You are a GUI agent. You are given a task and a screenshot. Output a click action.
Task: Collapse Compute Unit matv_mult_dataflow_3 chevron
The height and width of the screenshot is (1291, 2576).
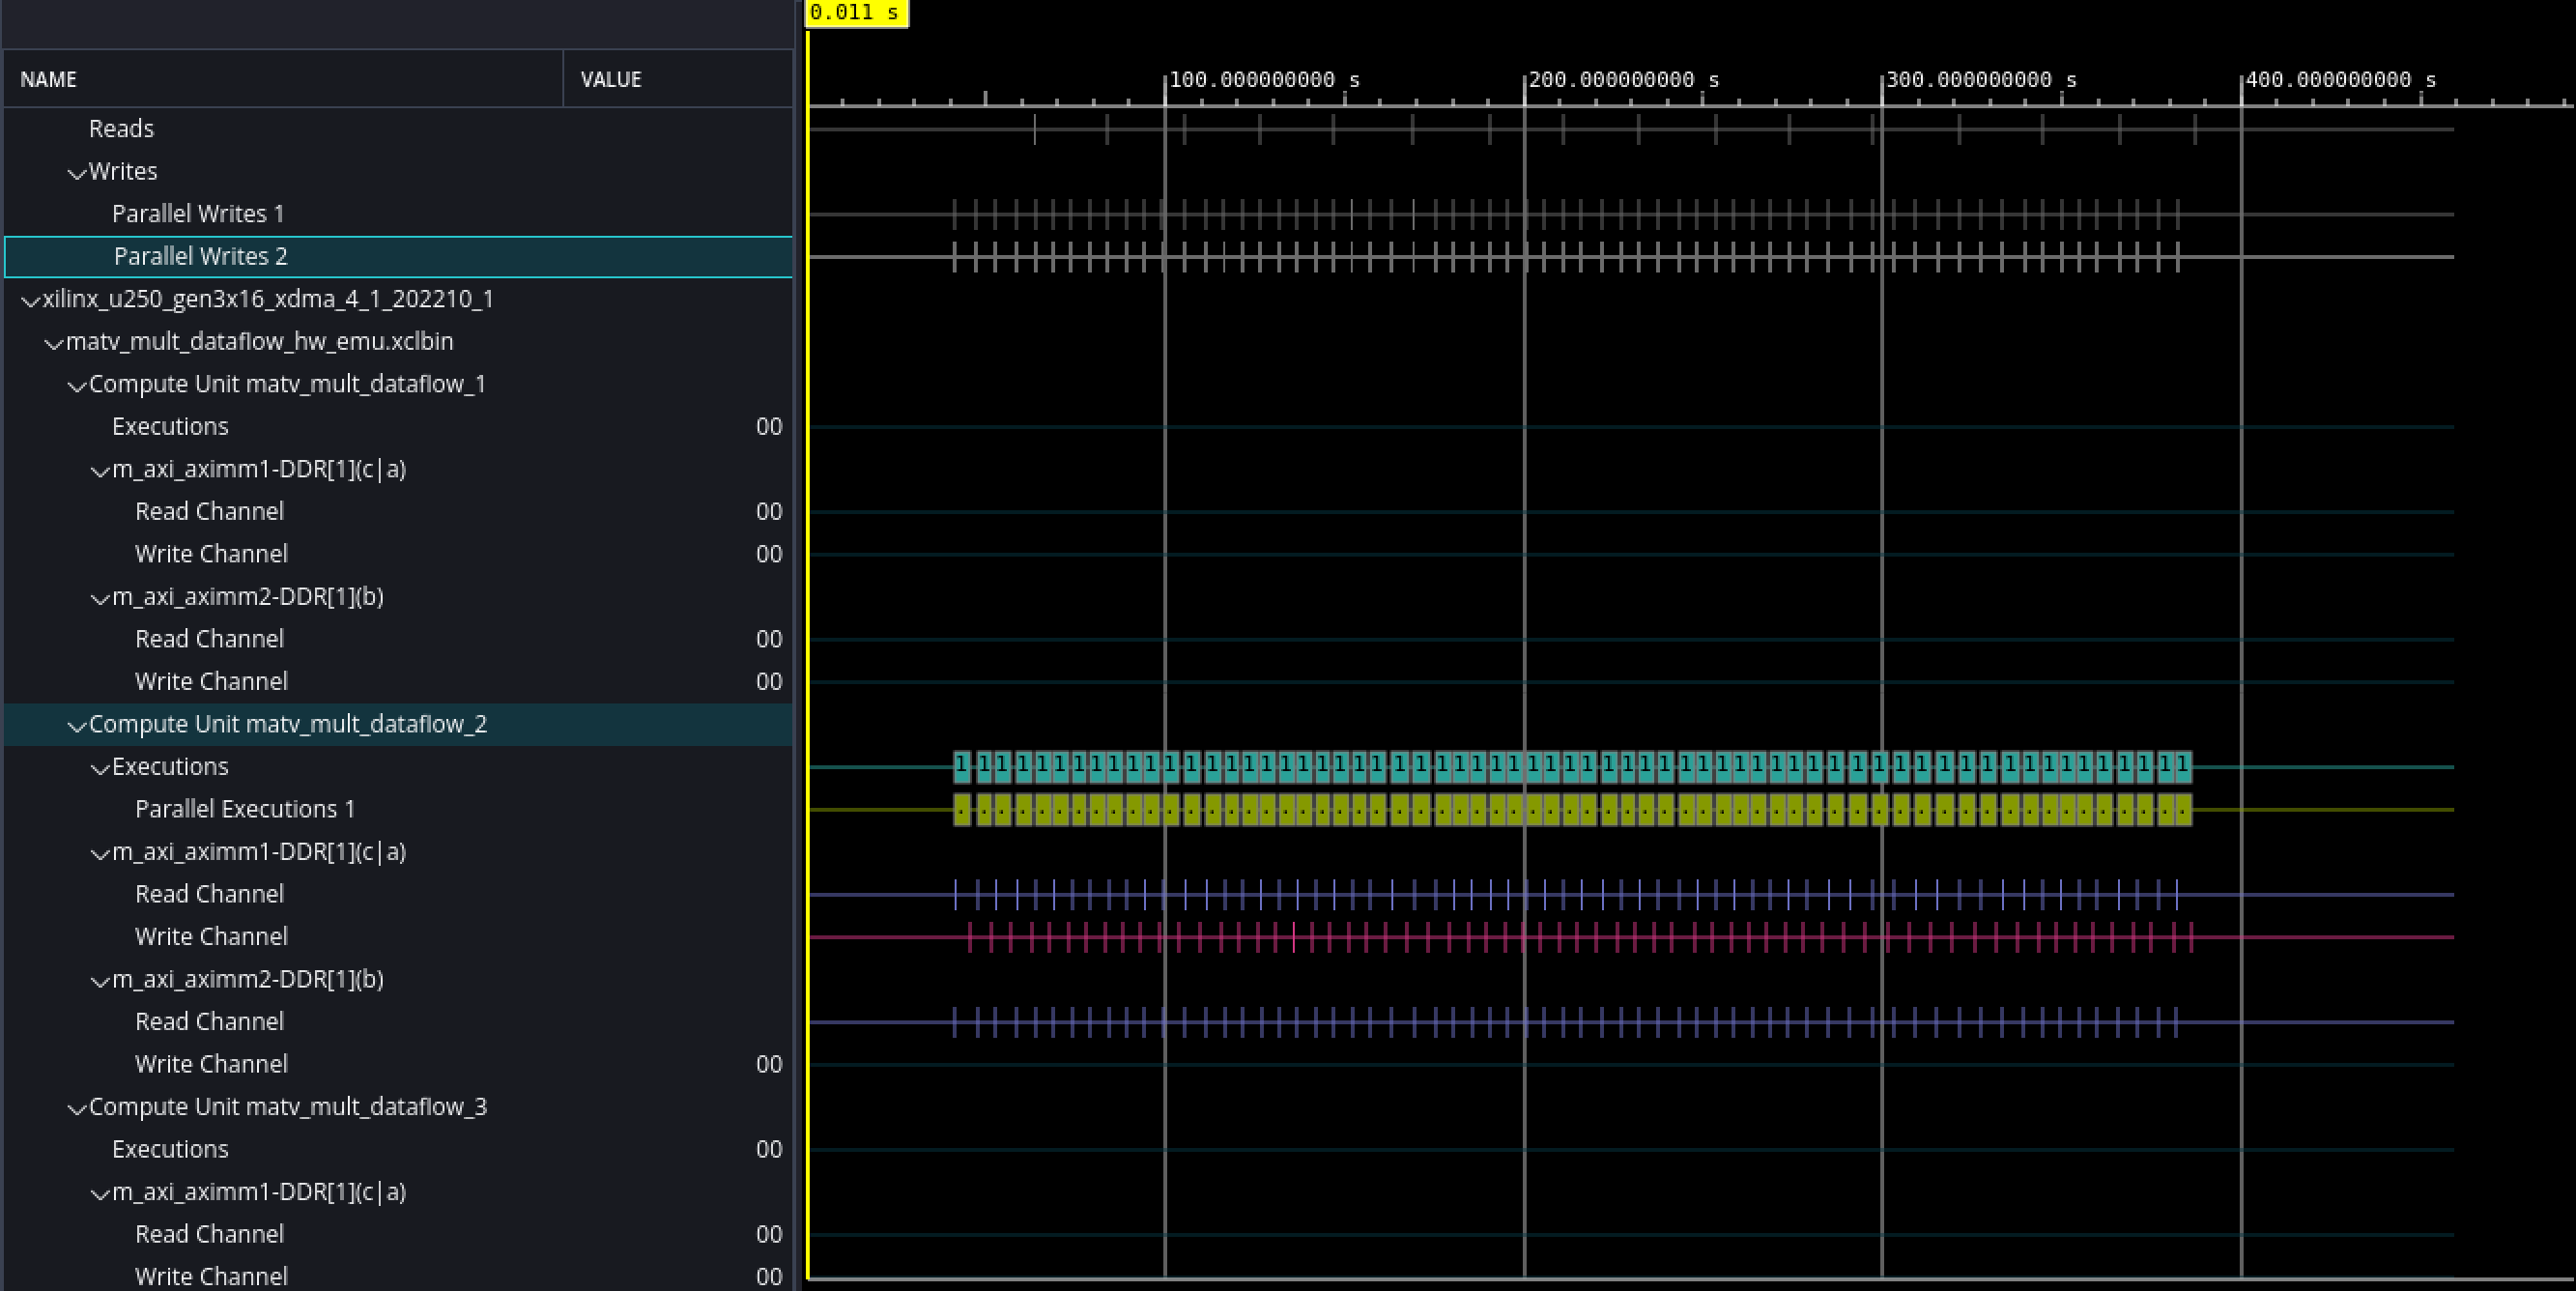[x=76, y=1109]
